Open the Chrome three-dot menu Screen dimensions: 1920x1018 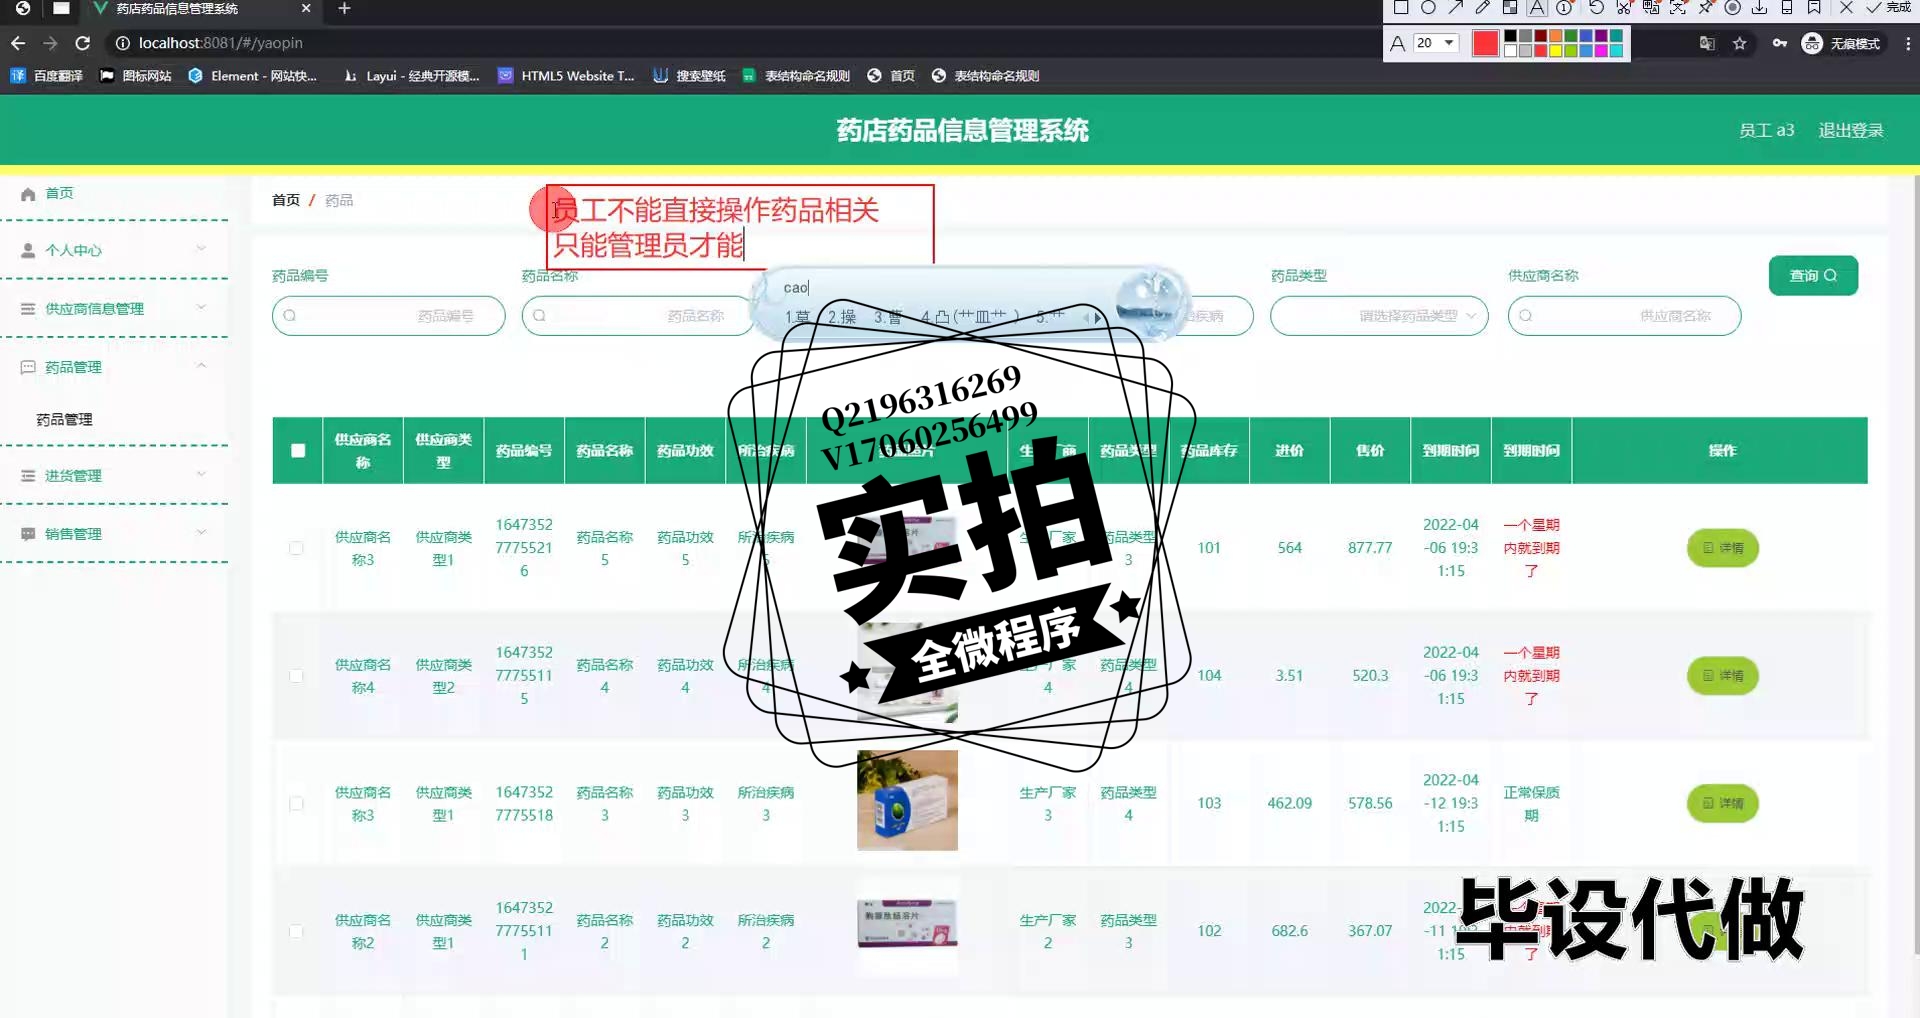[1908, 43]
